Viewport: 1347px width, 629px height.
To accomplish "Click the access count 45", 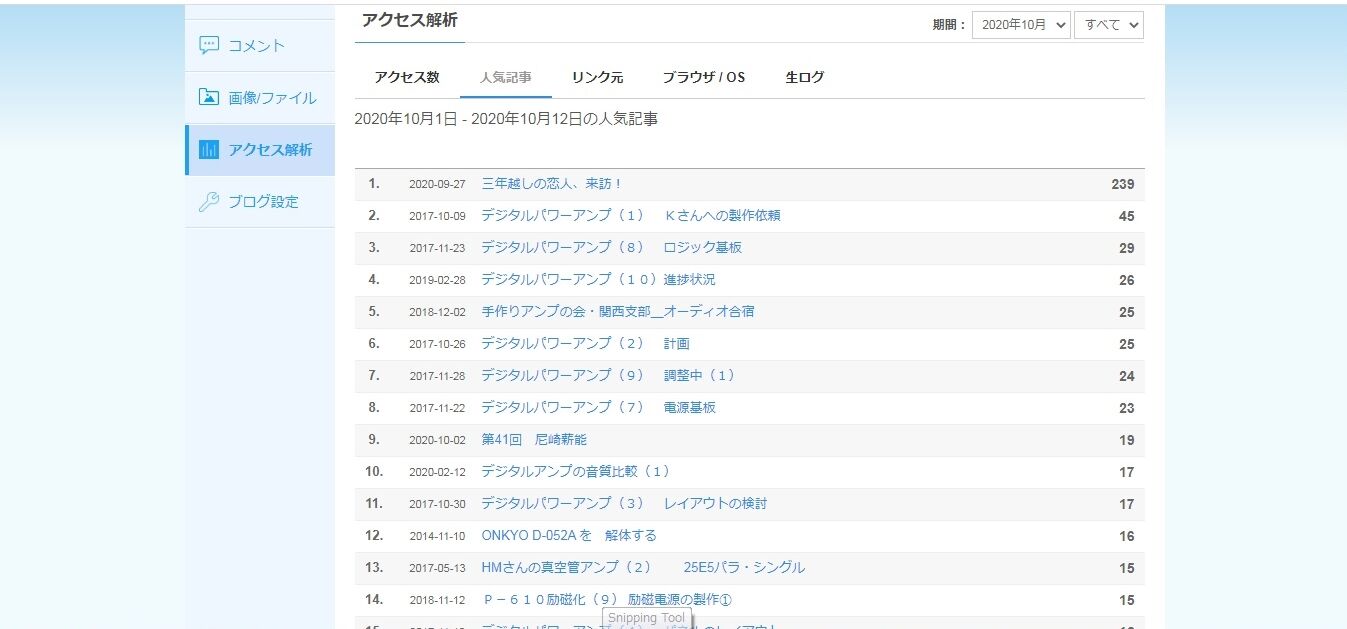I will [1127, 216].
